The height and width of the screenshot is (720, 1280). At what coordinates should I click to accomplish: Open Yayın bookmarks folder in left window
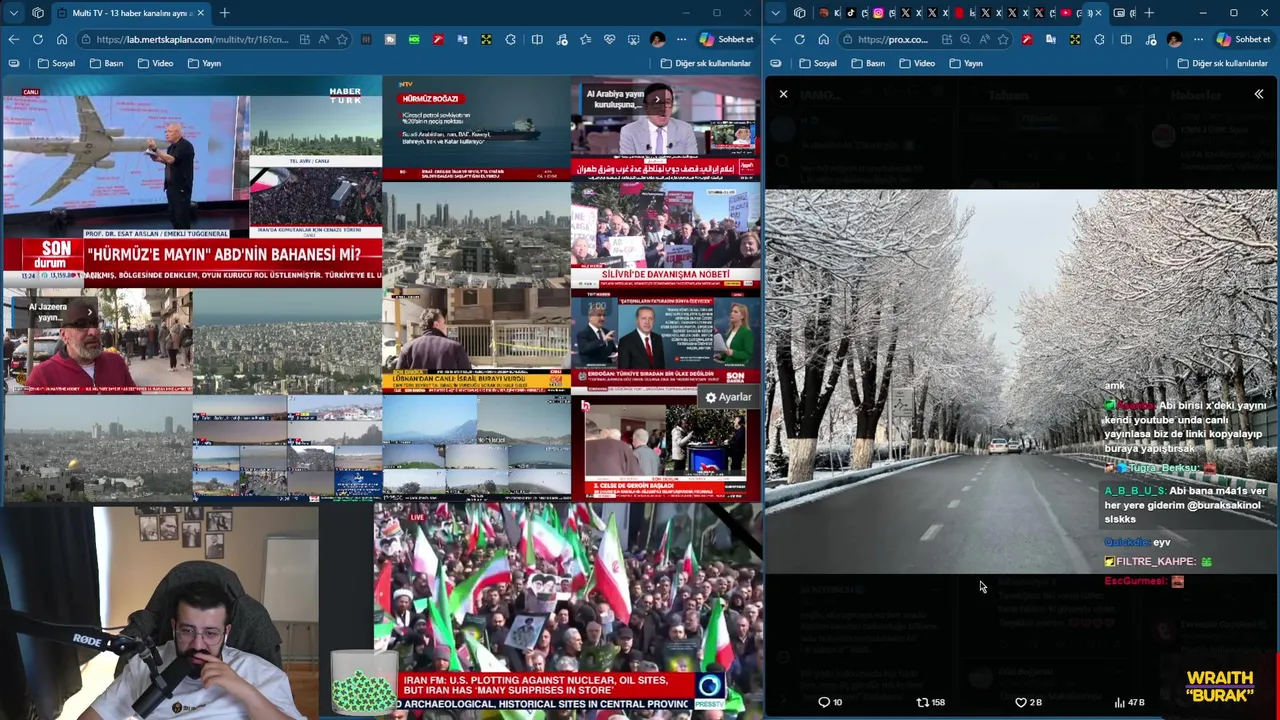(204, 63)
